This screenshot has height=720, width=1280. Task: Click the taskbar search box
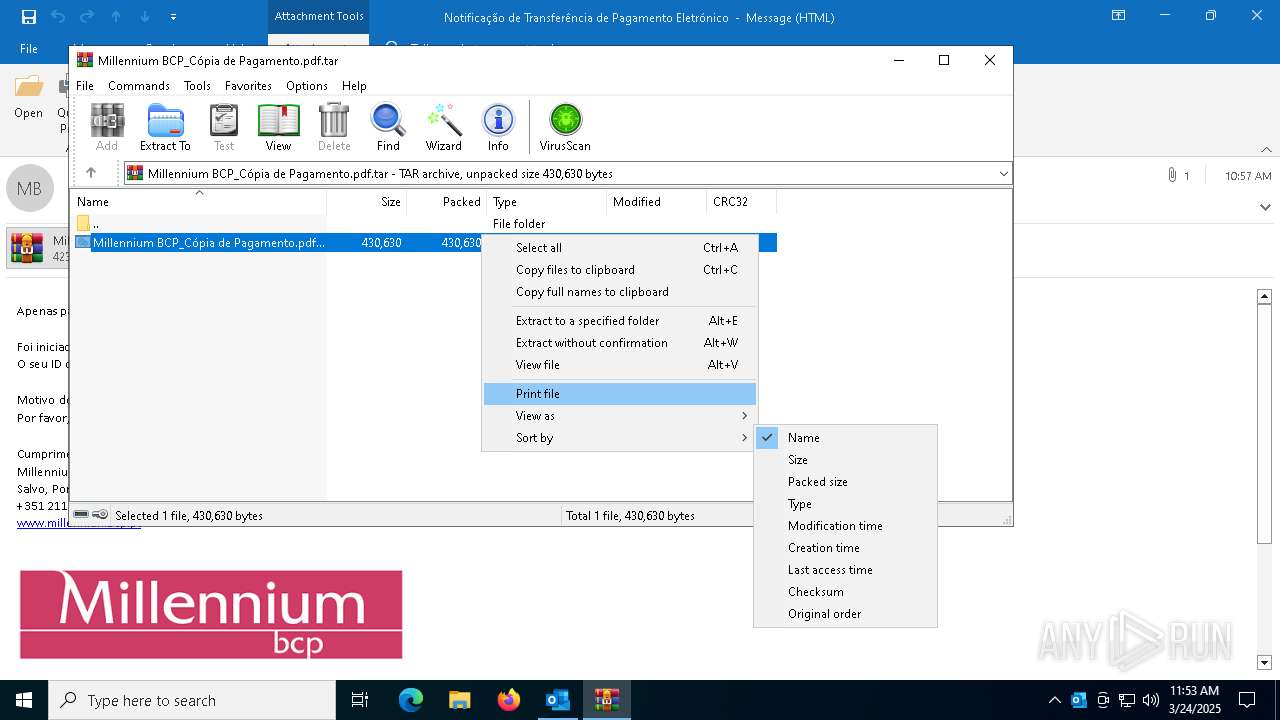point(192,700)
